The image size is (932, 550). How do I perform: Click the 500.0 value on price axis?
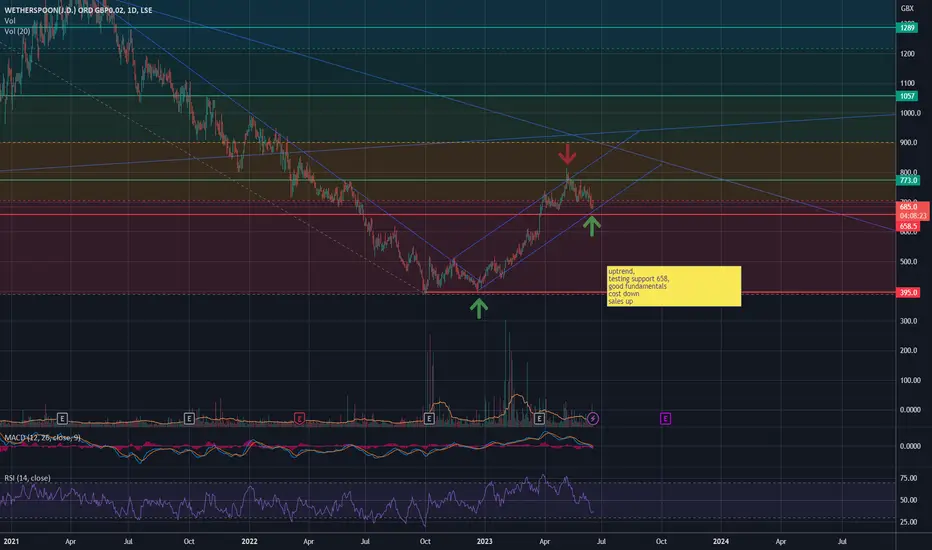(x=910, y=262)
